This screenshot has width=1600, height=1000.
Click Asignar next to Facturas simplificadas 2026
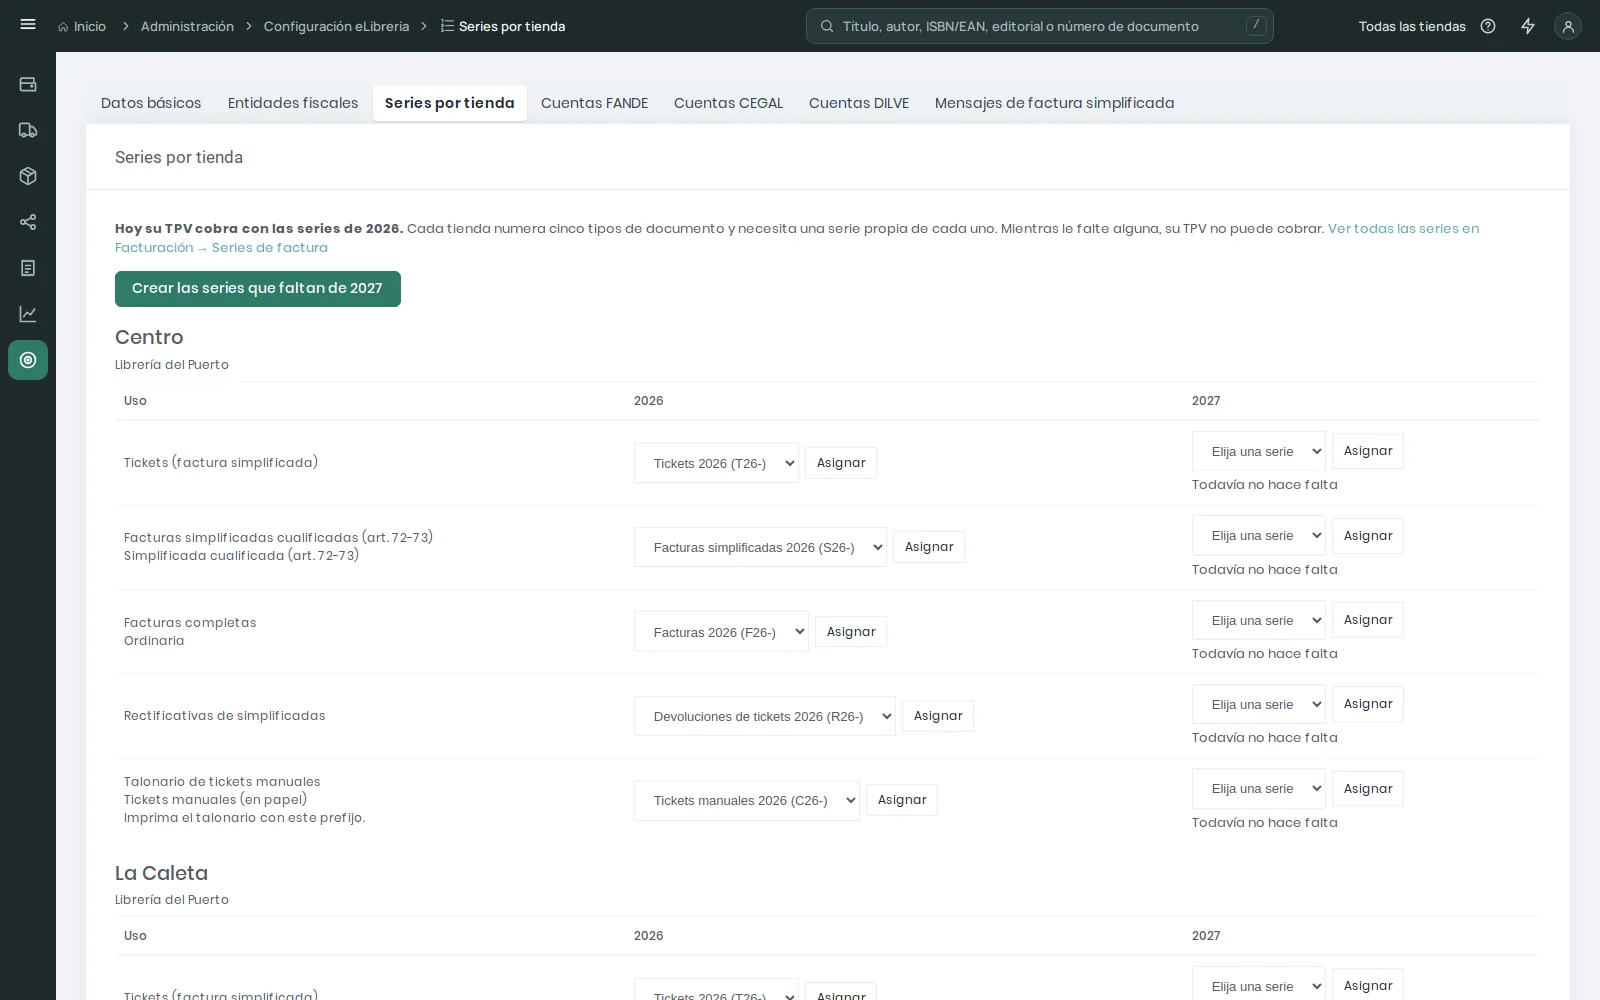click(929, 547)
